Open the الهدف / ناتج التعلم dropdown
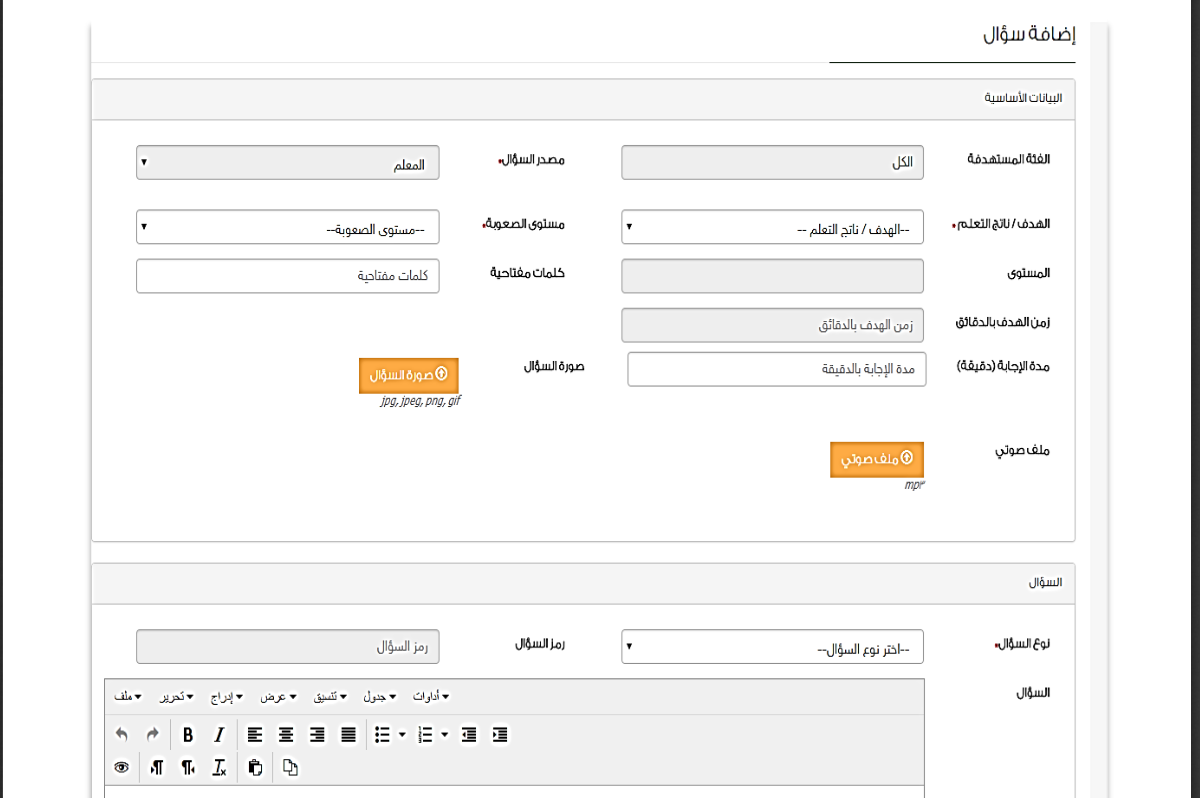The height and width of the screenshot is (798, 1200). [773, 227]
